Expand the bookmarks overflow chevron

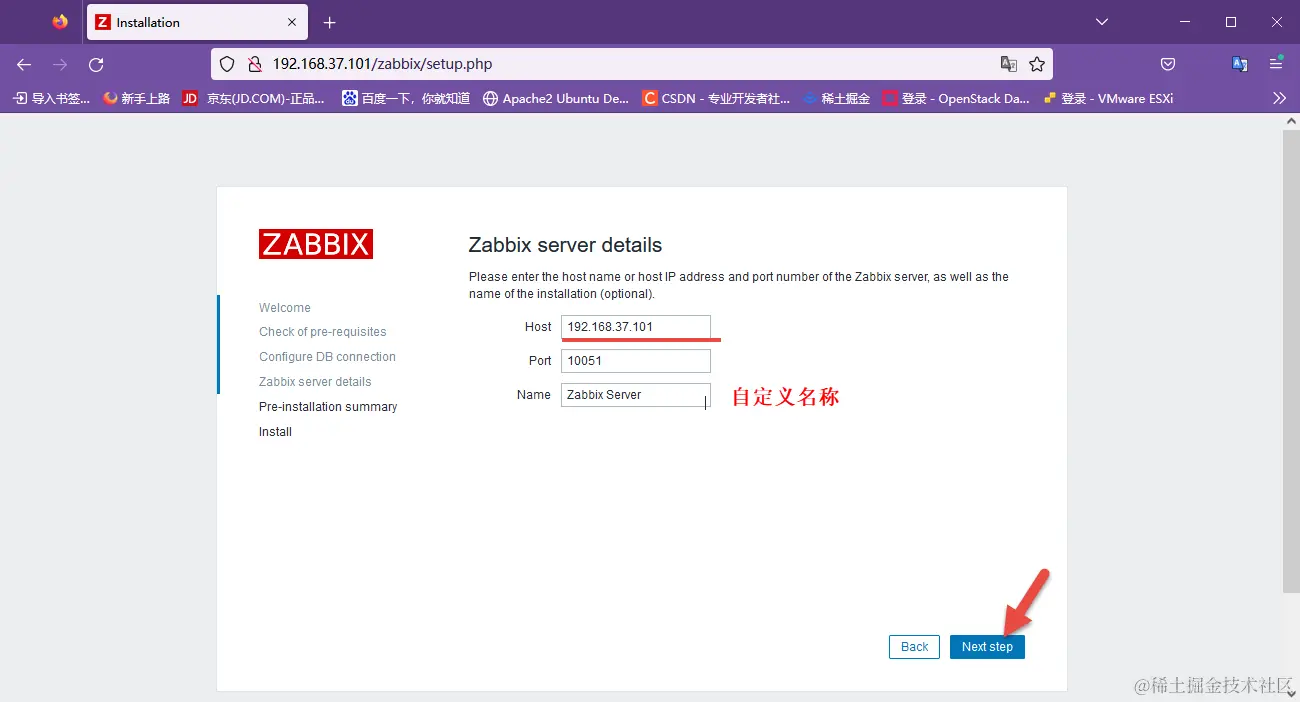pyautogui.click(x=1281, y=98)
